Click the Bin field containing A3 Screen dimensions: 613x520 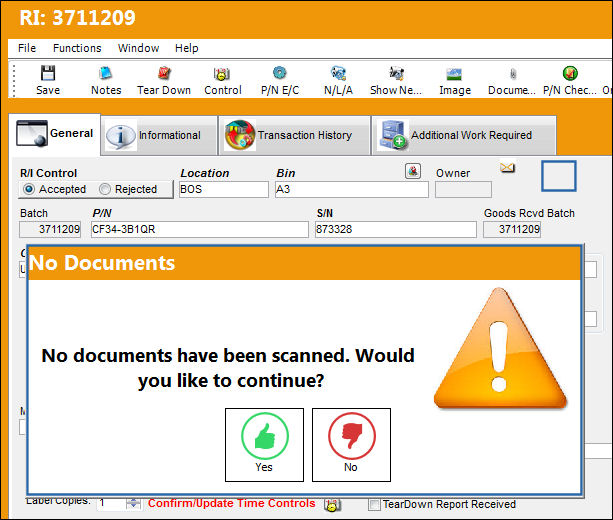tap(351, 189)
